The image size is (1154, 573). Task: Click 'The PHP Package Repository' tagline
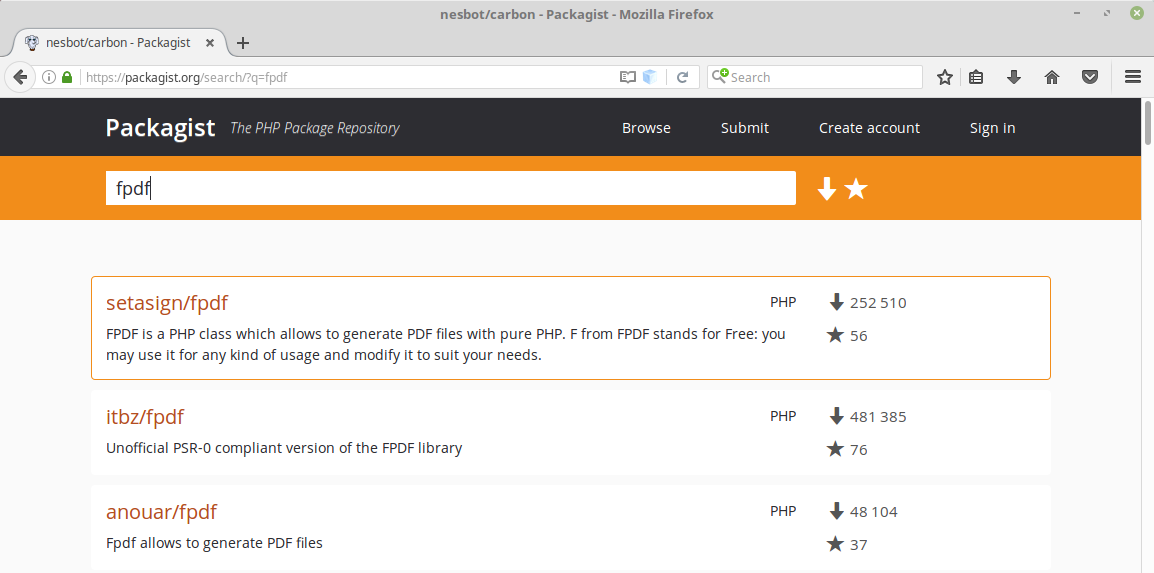(x=315, y=128)
